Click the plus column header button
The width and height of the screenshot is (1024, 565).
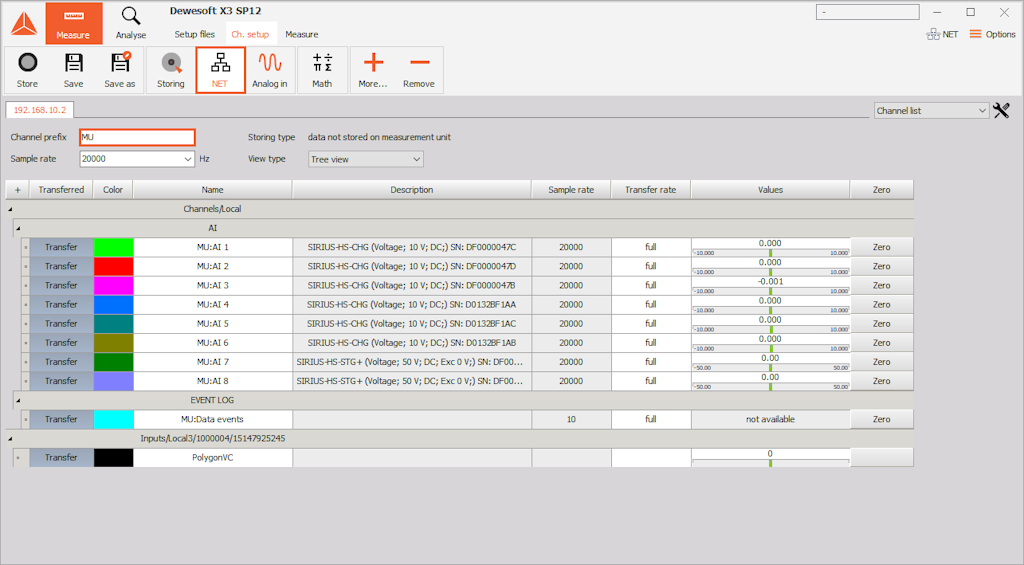pyautogui.click(x=18, y=189)
